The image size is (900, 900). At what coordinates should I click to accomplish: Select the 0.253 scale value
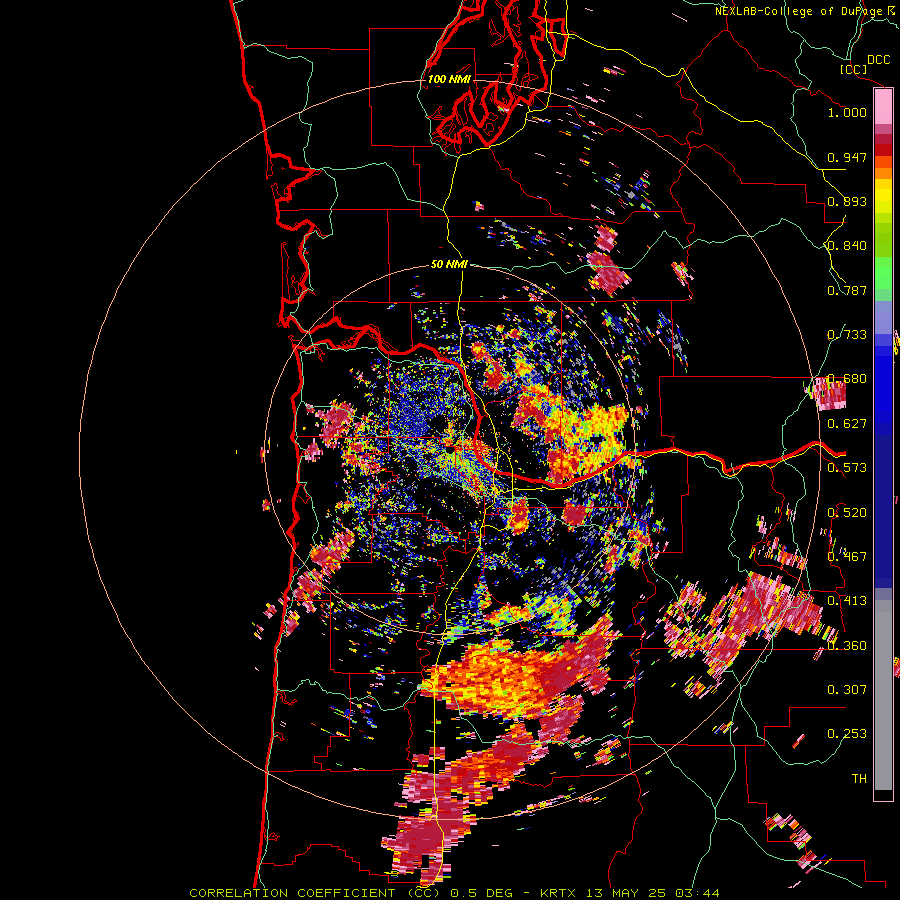(x=847, y=734)
